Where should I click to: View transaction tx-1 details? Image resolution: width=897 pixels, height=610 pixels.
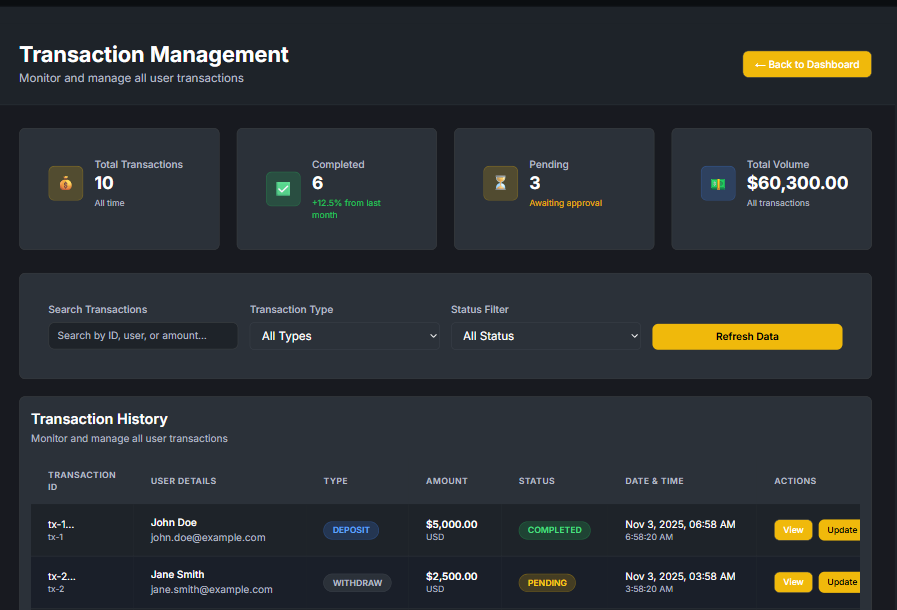point(793,529)
